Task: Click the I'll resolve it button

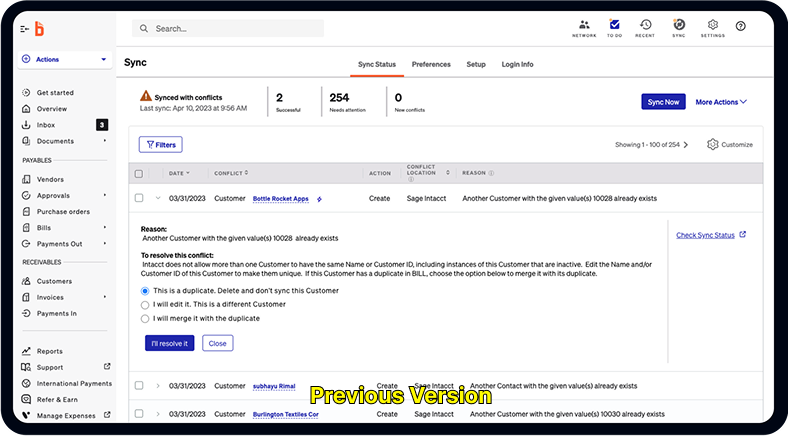Action: 169,344
